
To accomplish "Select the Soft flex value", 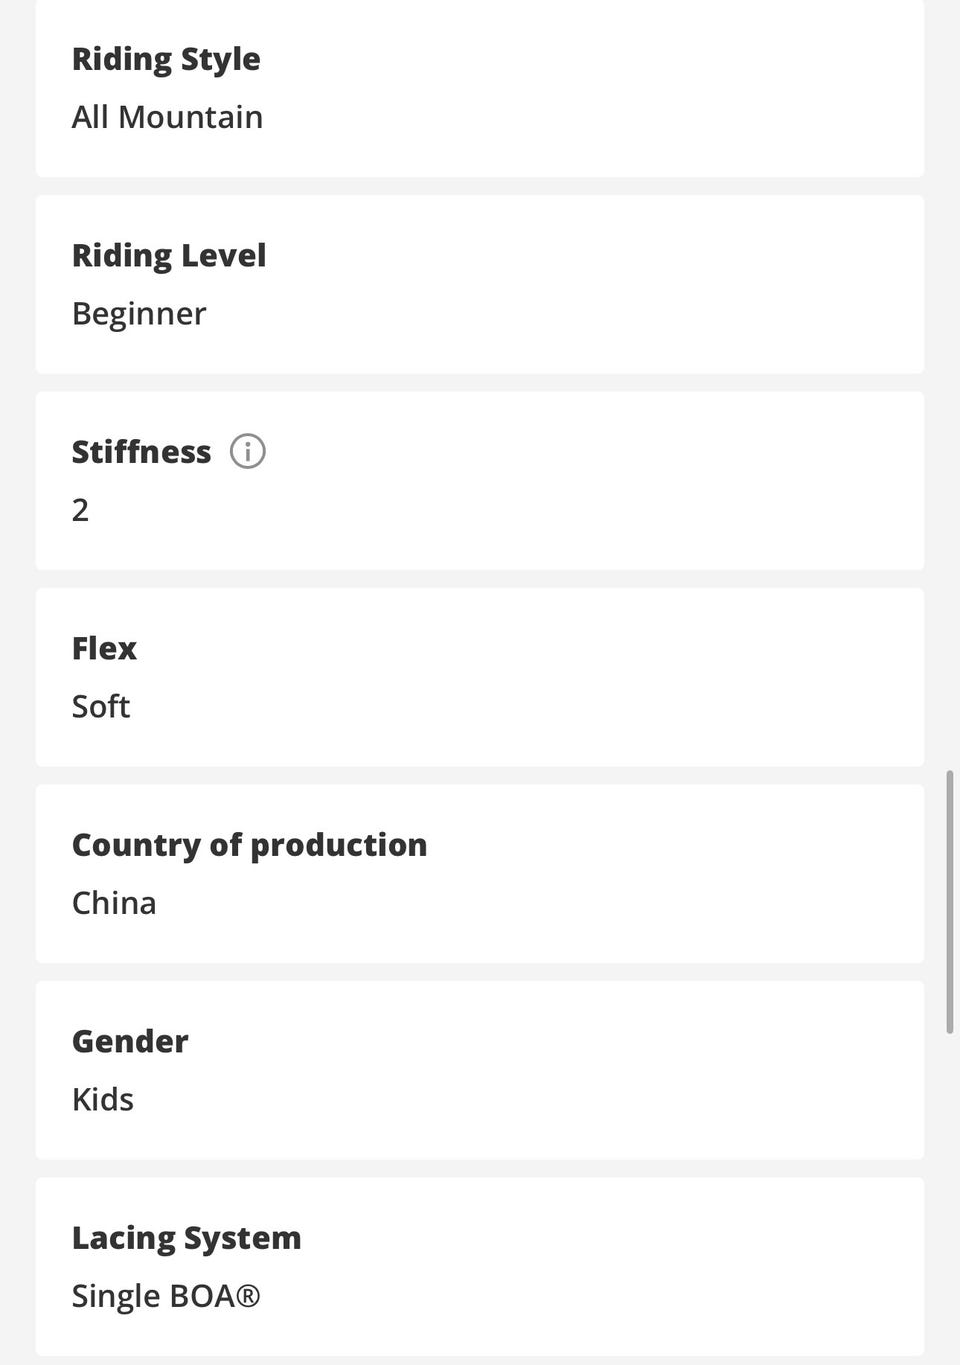I will (x=101, y=706).
